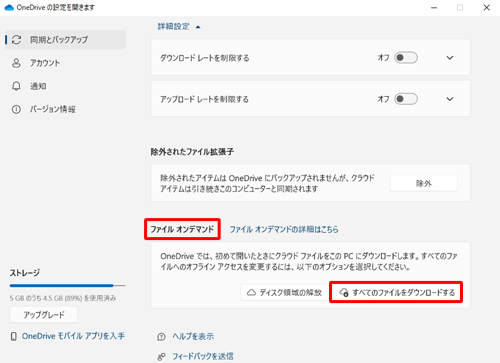Viewport: 500px width, 363px height.
Task: Click the アップグレード button
Action: click(44, 315)
